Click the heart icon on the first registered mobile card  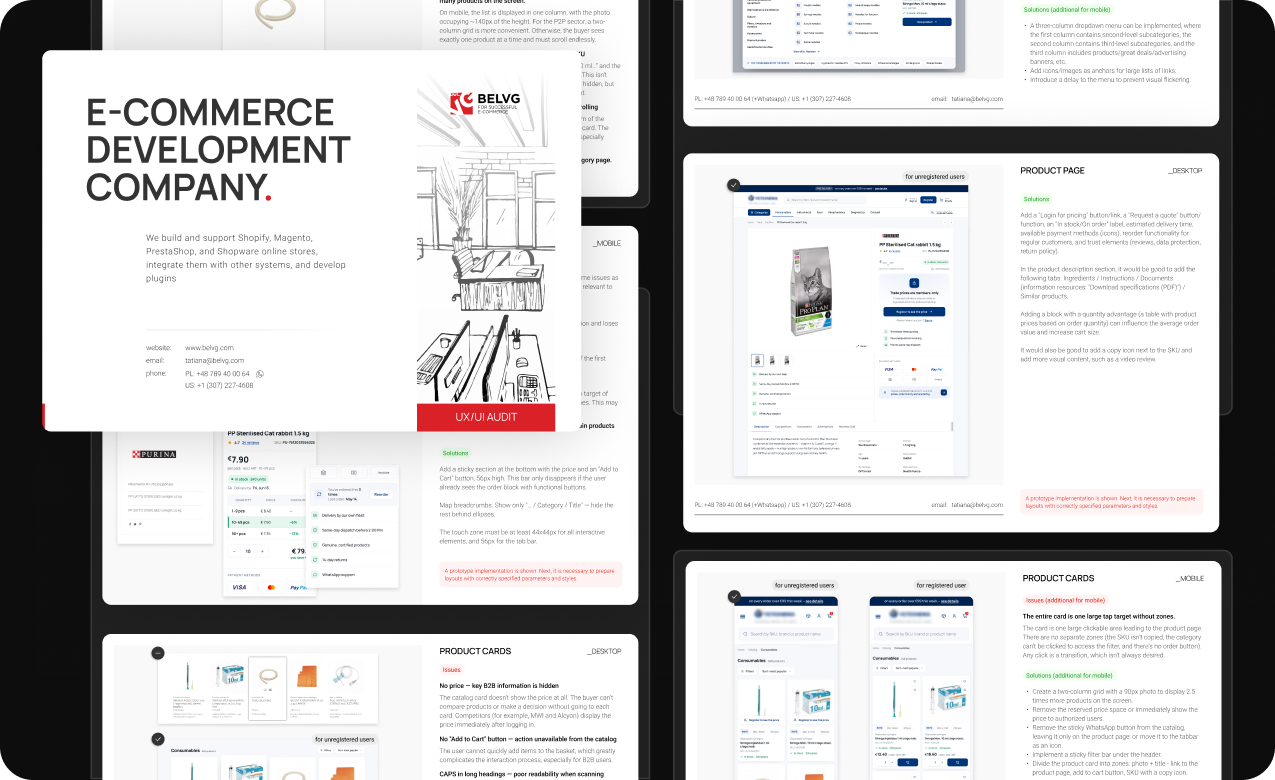click(x=915, y=681)
